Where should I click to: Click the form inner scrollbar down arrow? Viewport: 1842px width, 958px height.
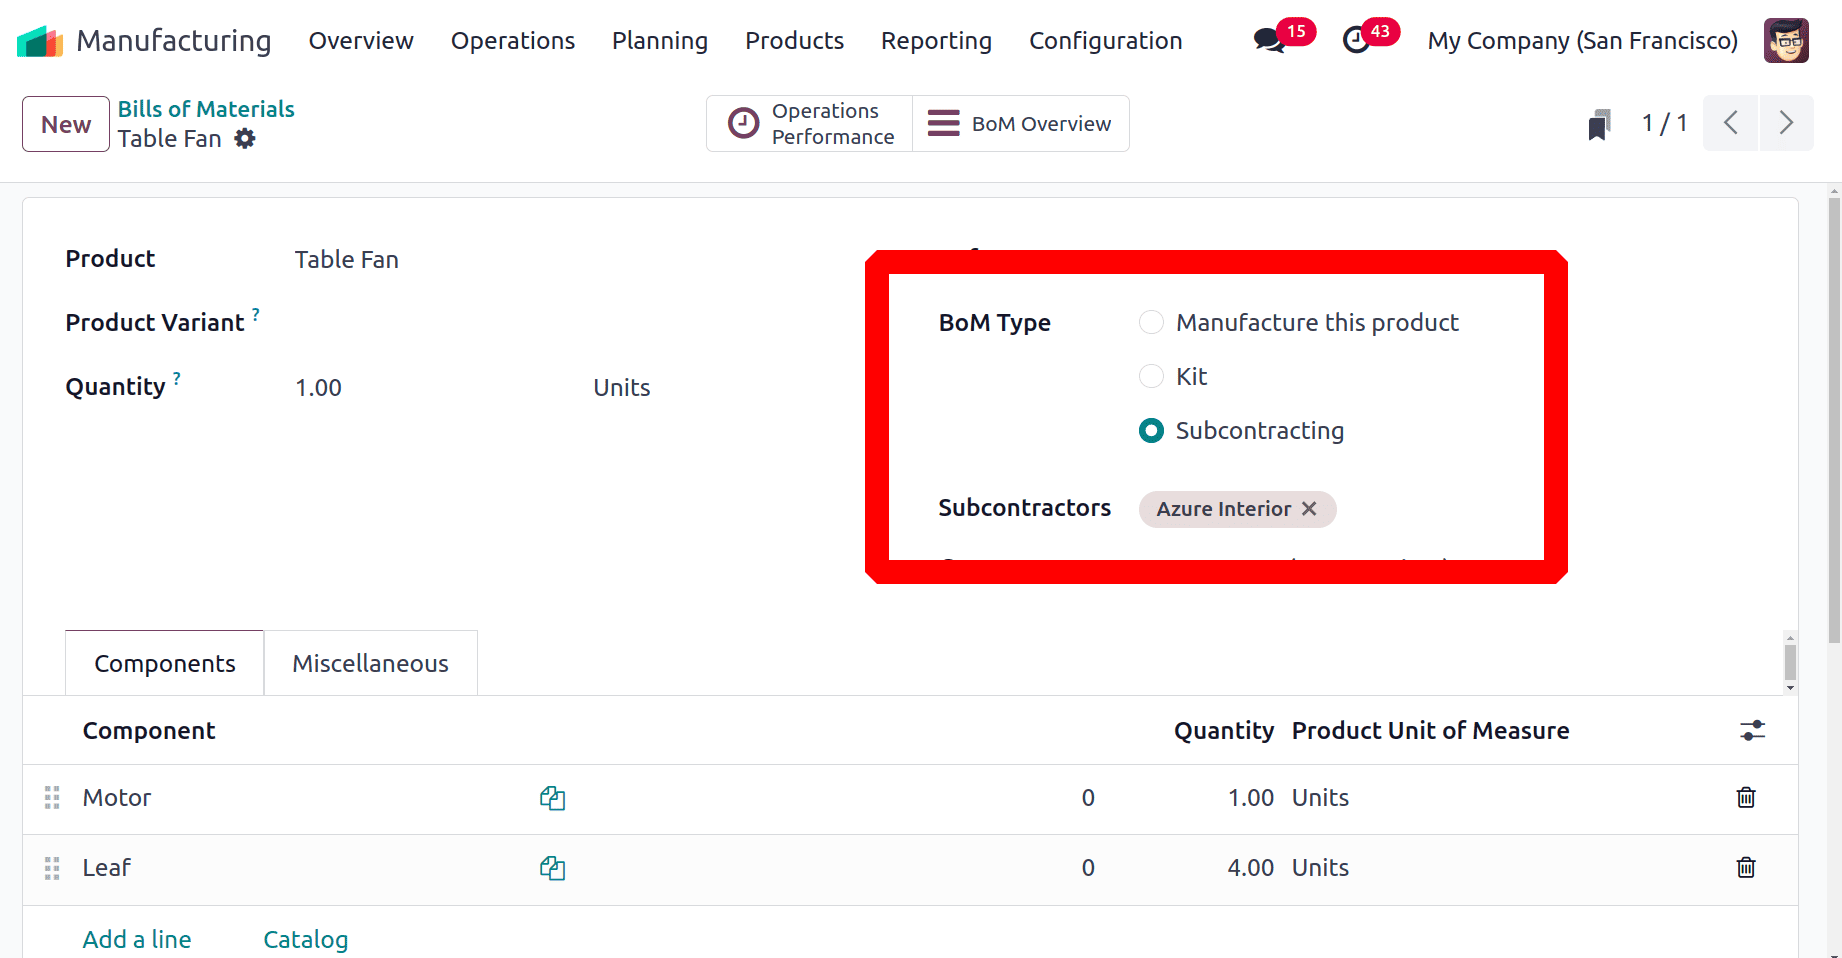click(x=1790, y=688)
